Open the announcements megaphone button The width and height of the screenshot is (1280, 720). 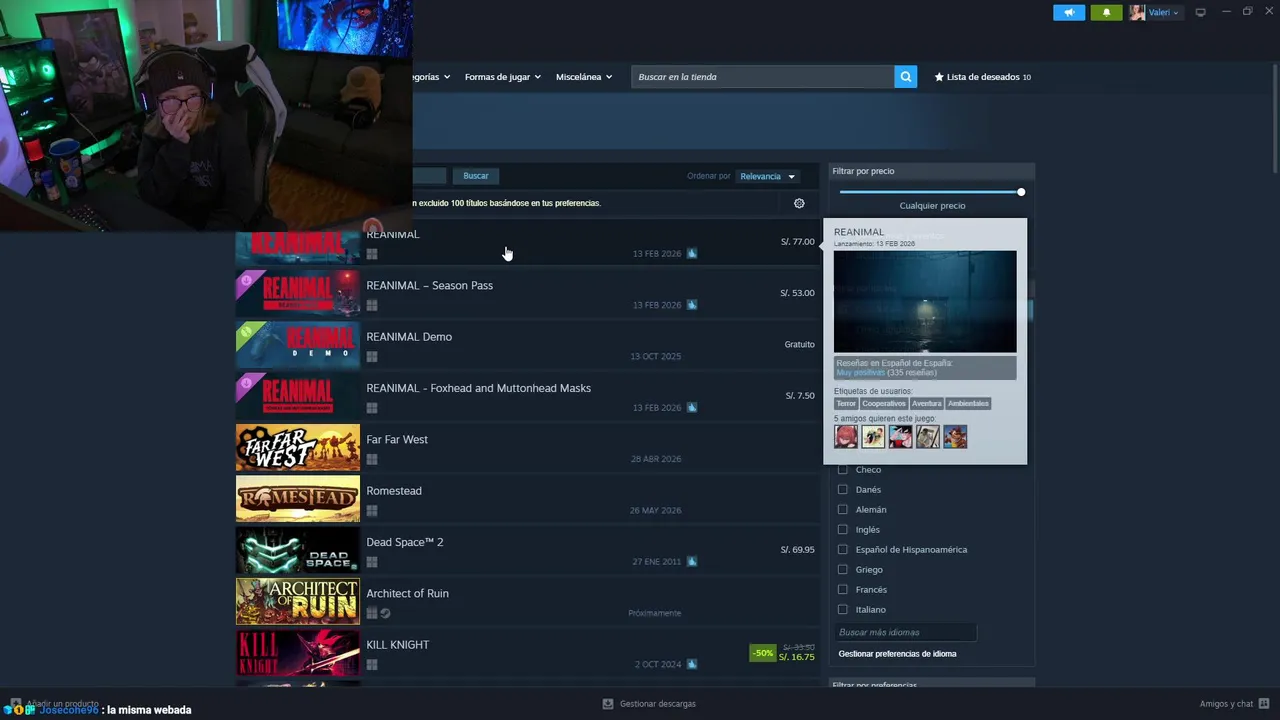pos(1068,12)
